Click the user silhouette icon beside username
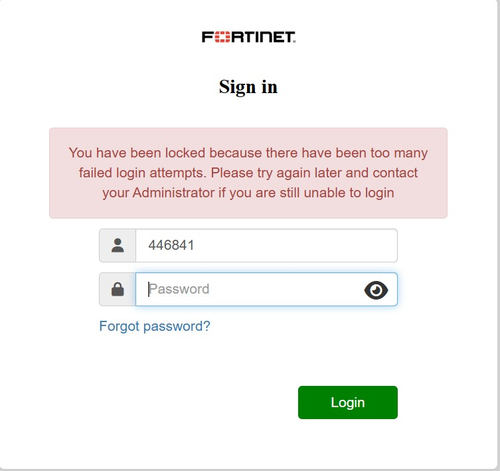The height and width of the screenshot is (471, 500). pyautogui.click(x=117, y=245)
